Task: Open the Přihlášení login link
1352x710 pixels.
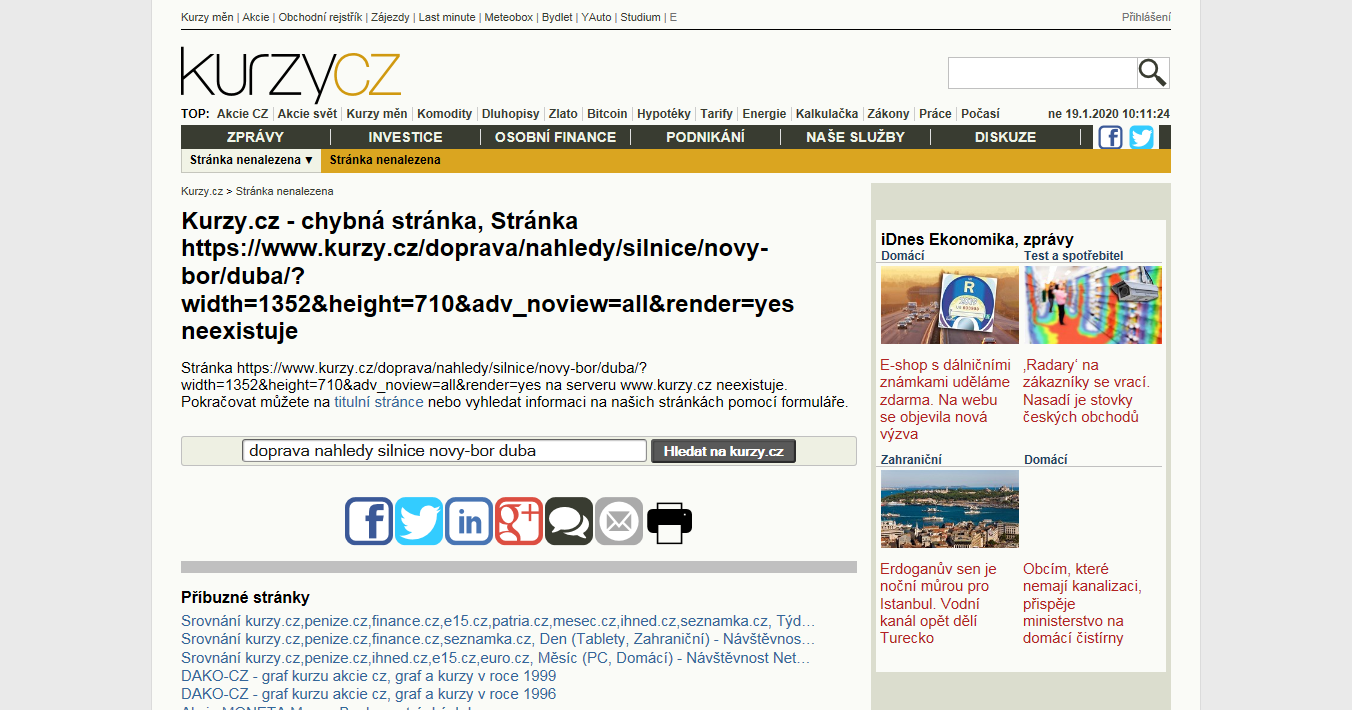Action: pyautogui.click(x=1146, y=17)
